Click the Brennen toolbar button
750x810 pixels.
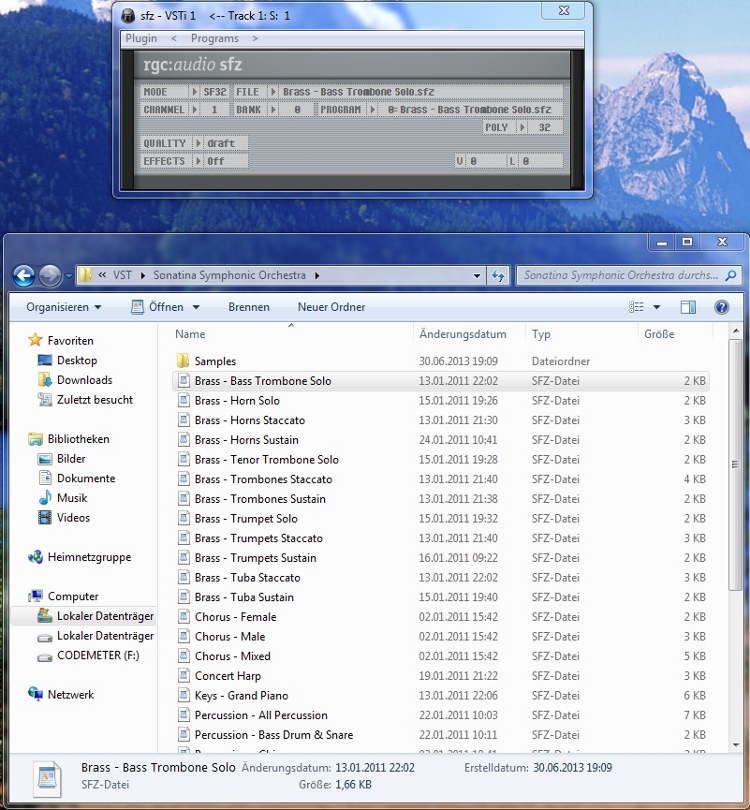[x=249, y=307]
